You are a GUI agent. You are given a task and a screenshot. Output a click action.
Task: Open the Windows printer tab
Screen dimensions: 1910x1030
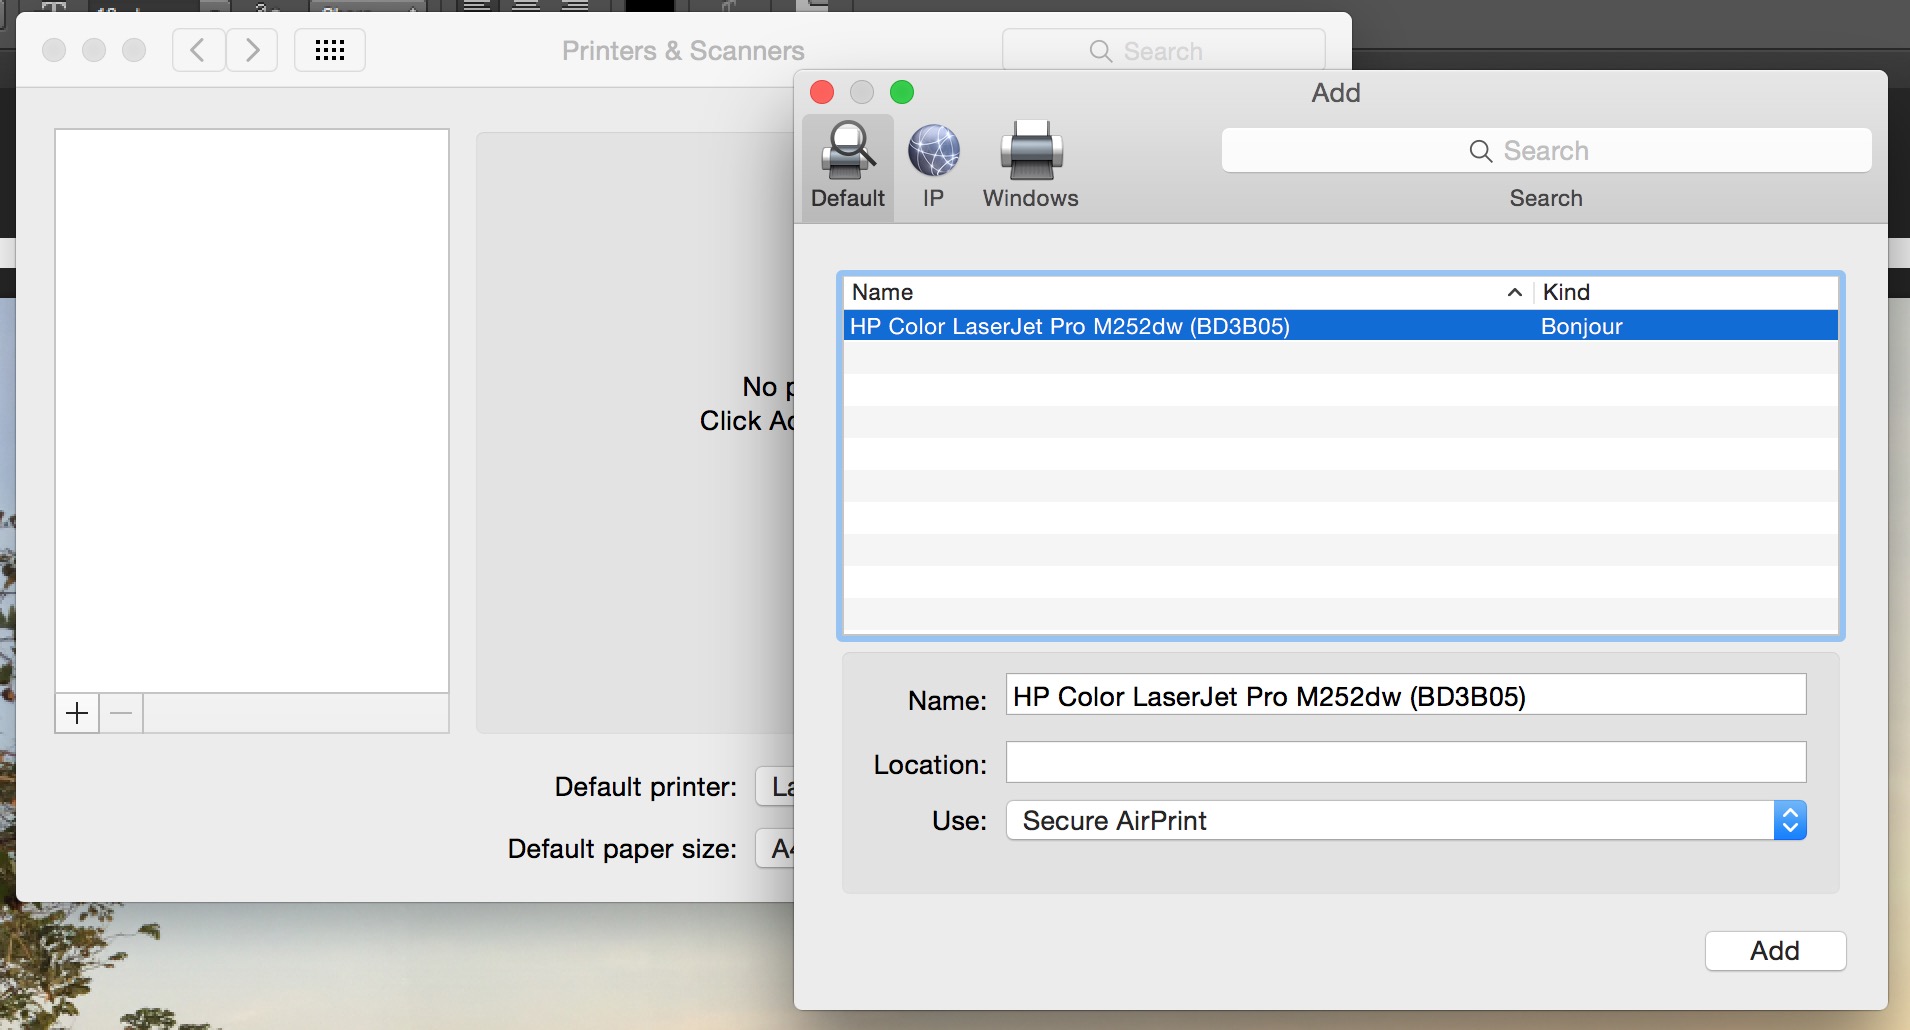[1030, 166]
